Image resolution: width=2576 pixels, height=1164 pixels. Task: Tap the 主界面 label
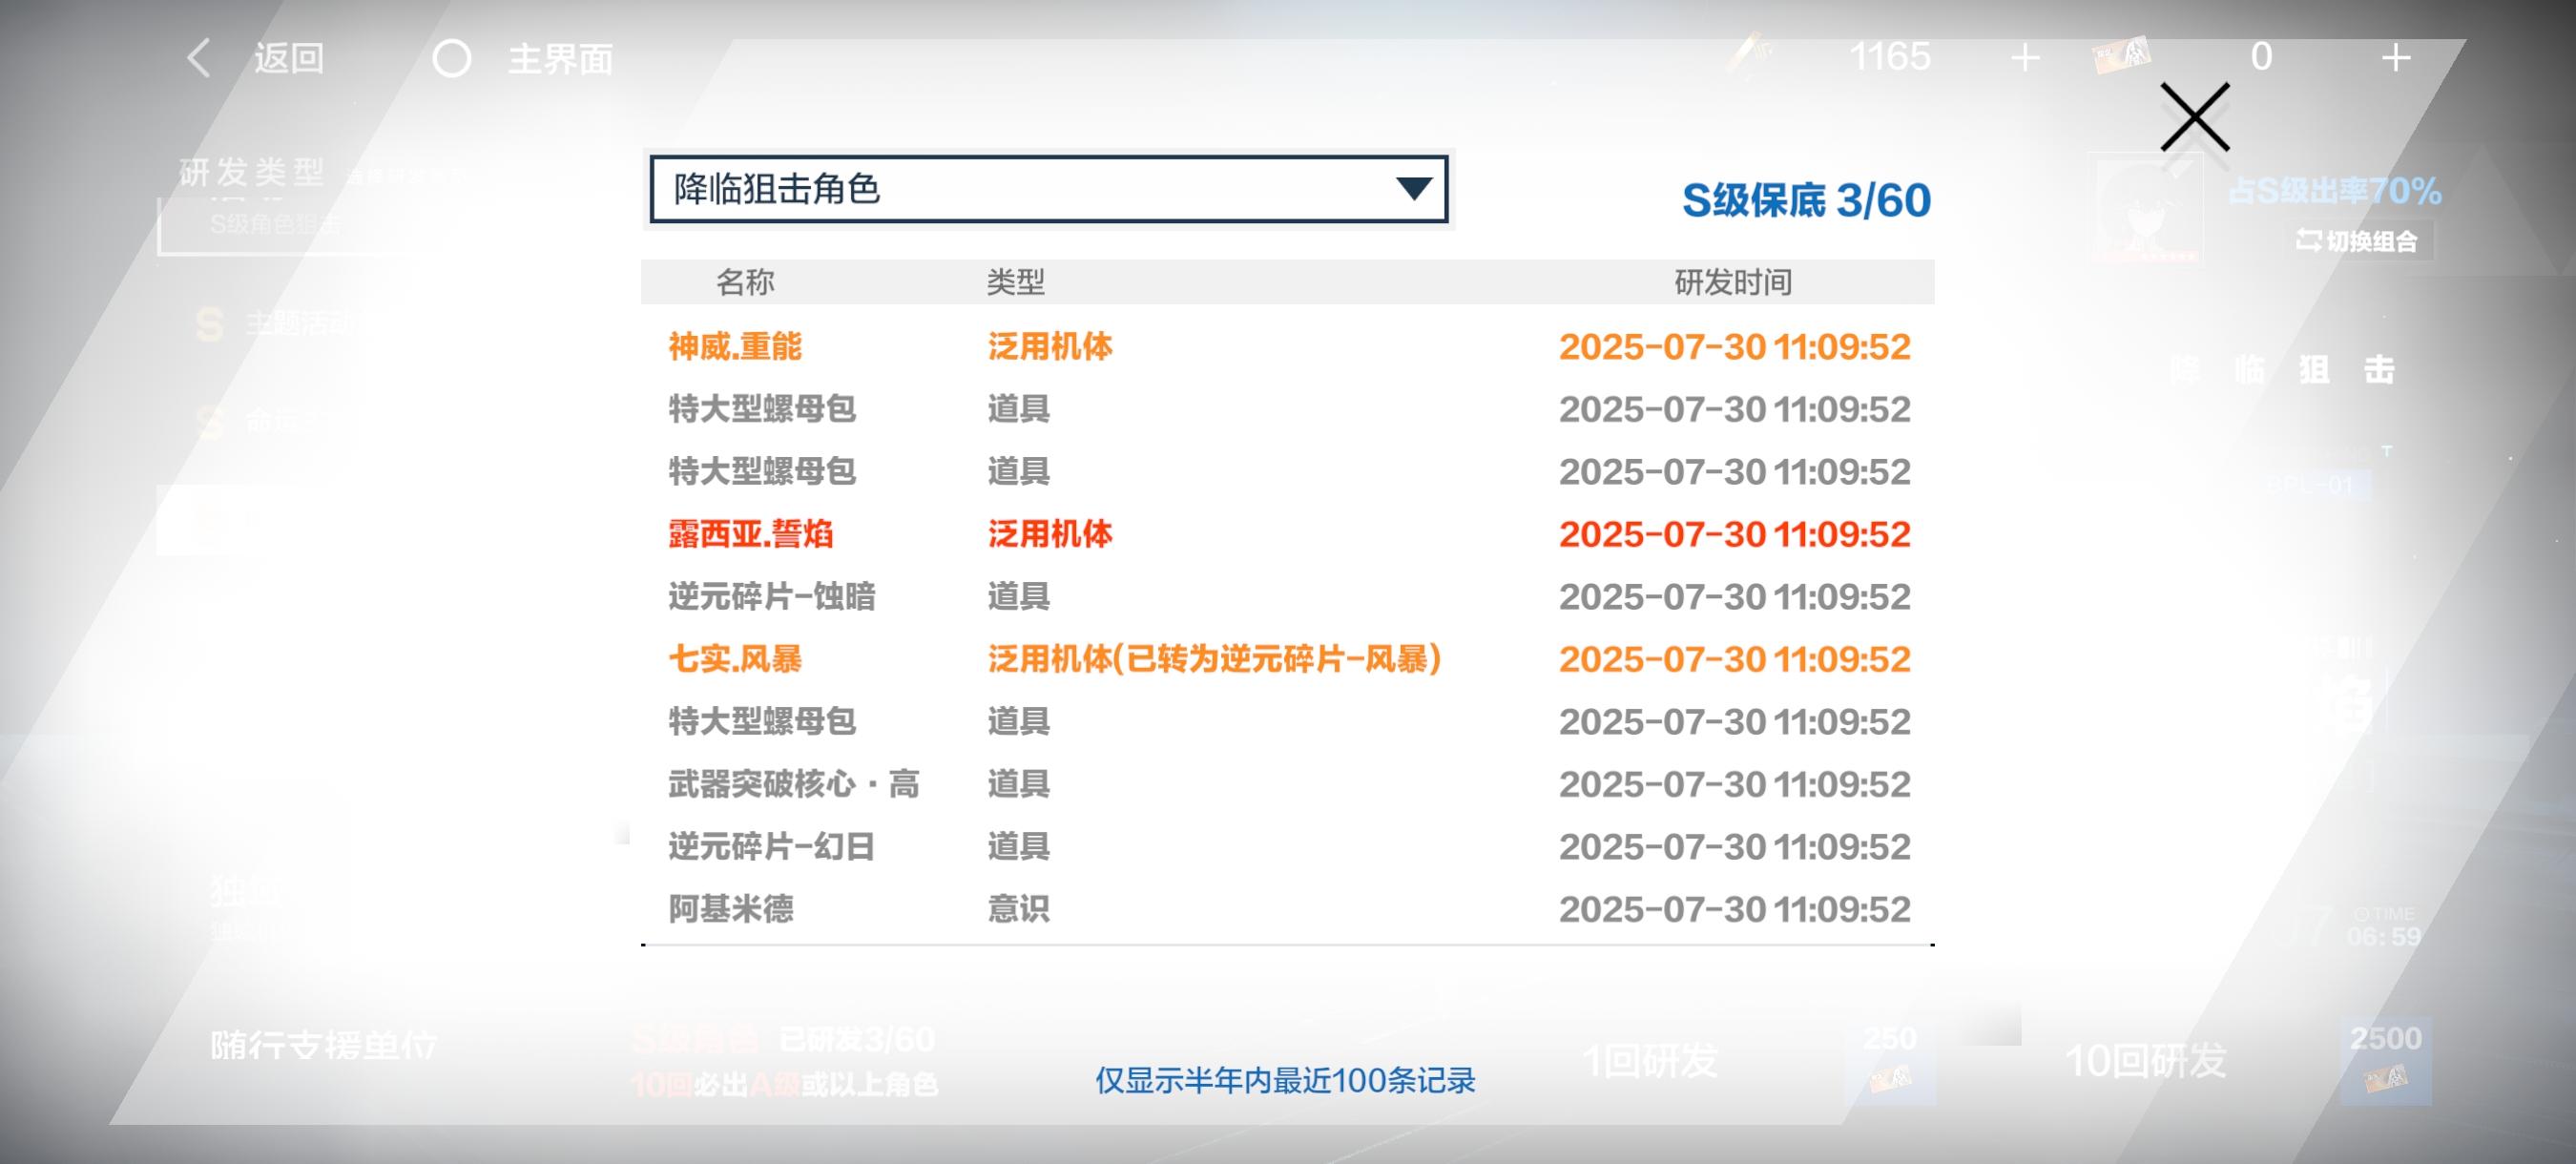(560, 59)
